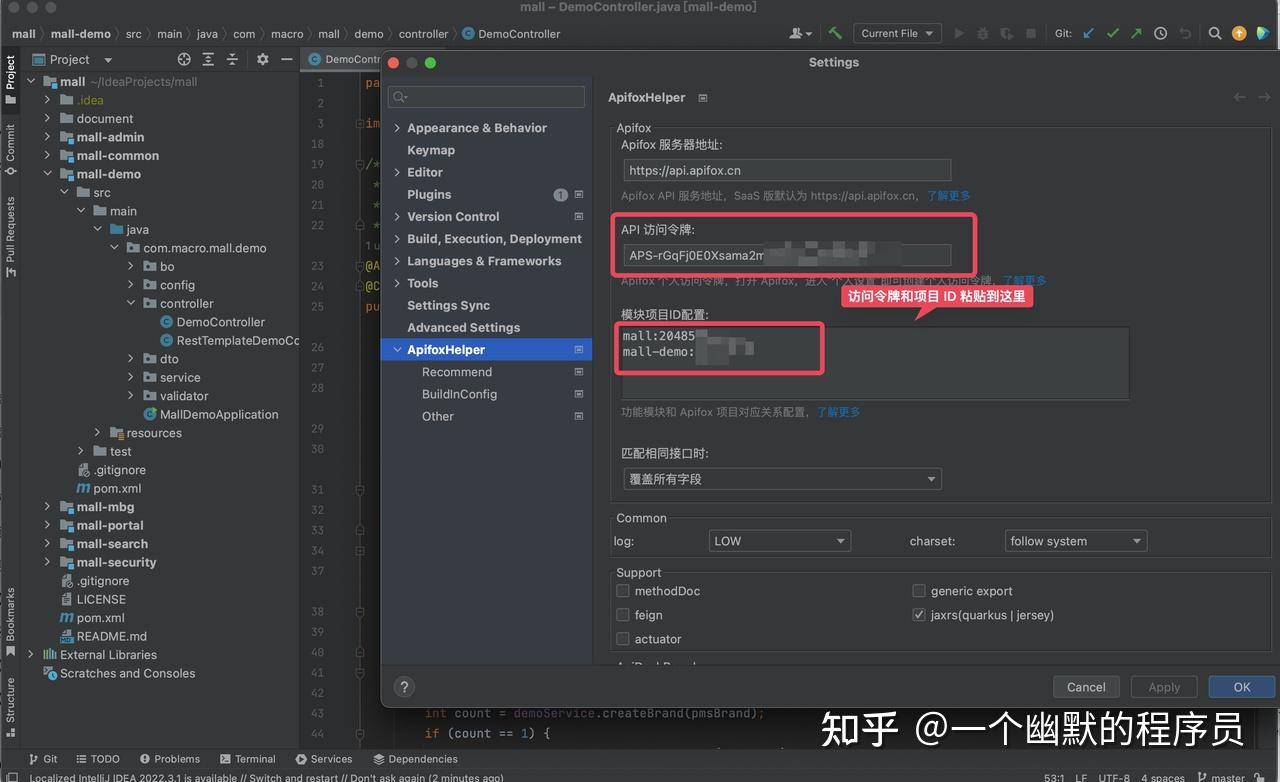Click the OK button
The image size is (1280, 782).
1242,687
